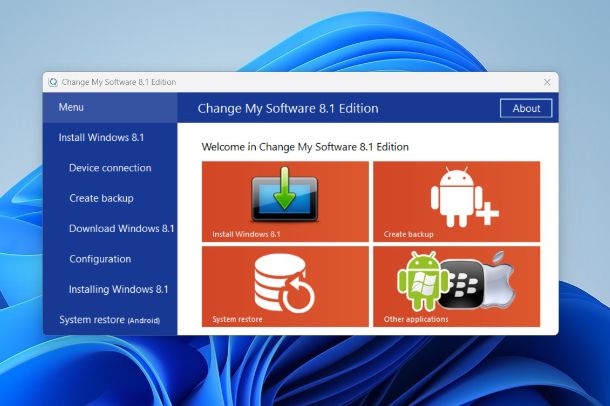Open the About button
The height and width of the screenshot is (406, 610).
tap(526, 108)
